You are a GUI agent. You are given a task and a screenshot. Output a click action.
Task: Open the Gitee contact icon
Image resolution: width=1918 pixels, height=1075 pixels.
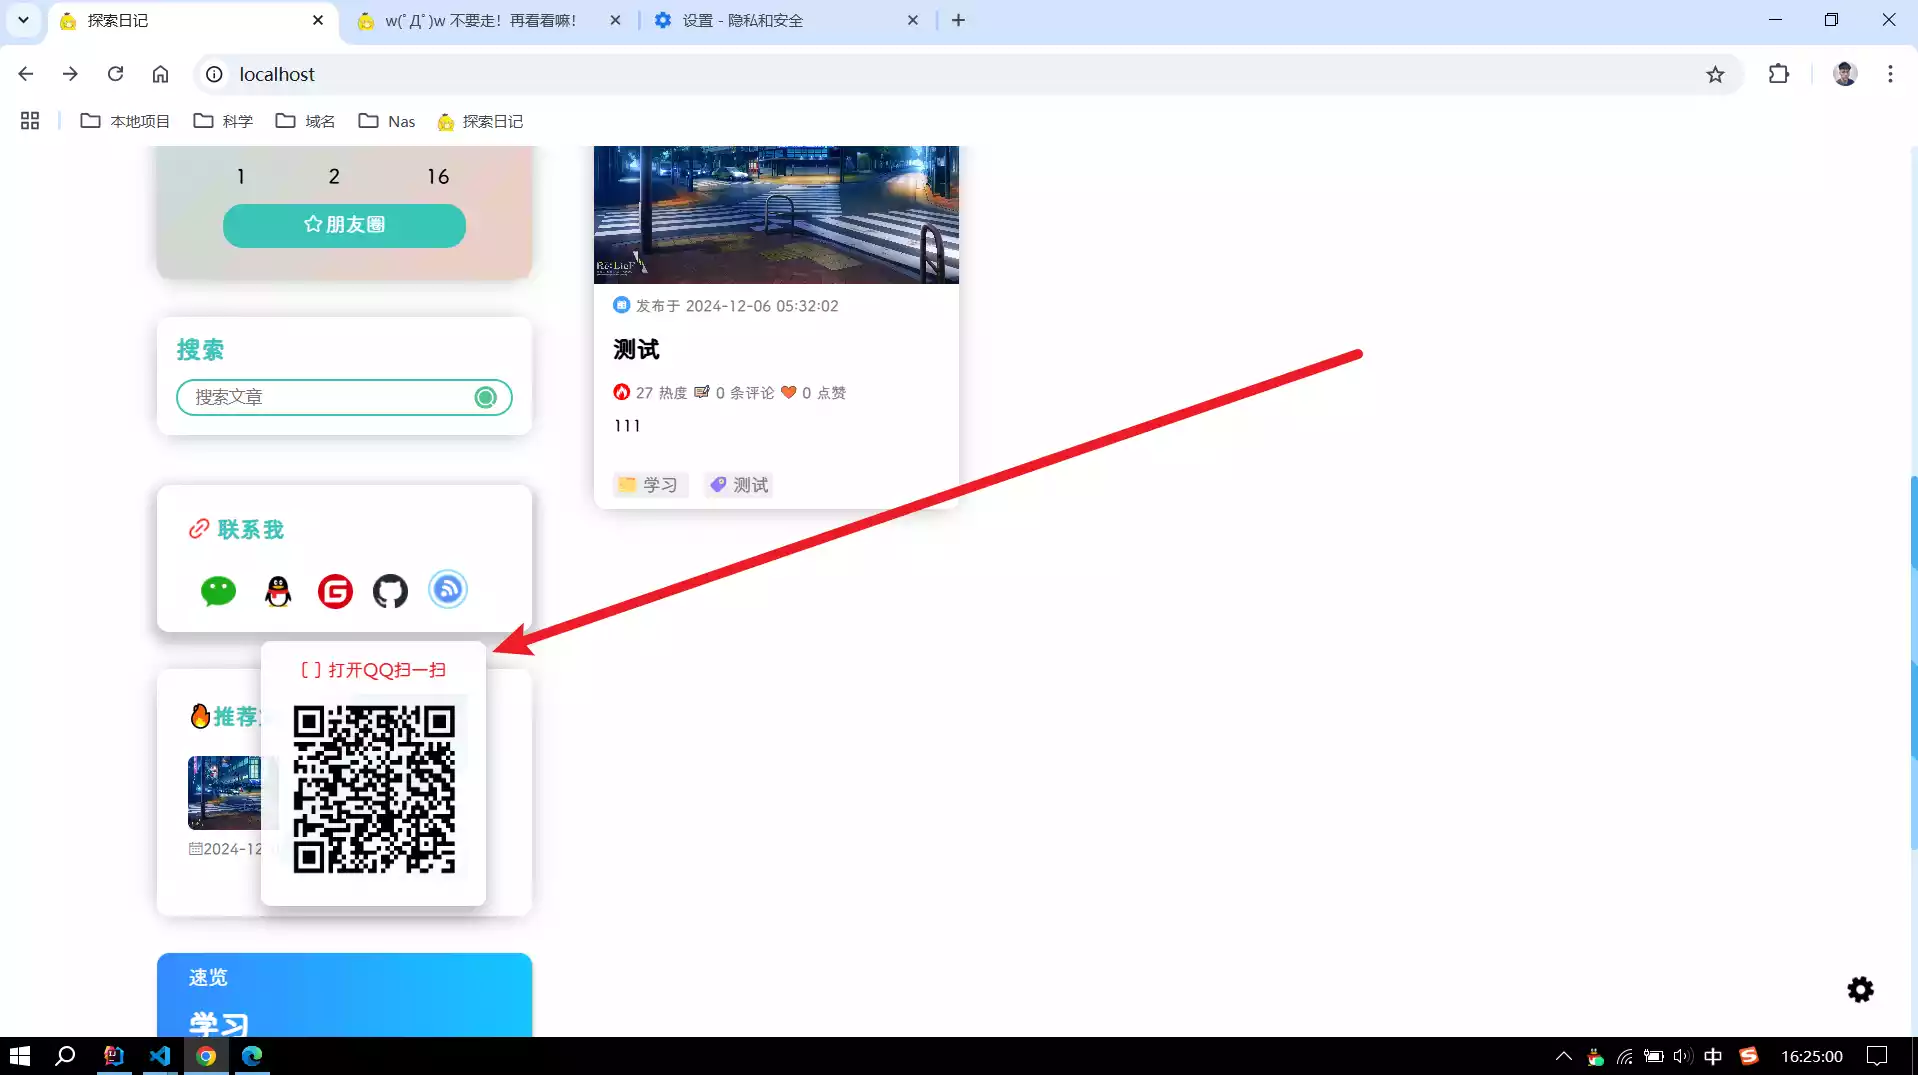click(335, 591)
